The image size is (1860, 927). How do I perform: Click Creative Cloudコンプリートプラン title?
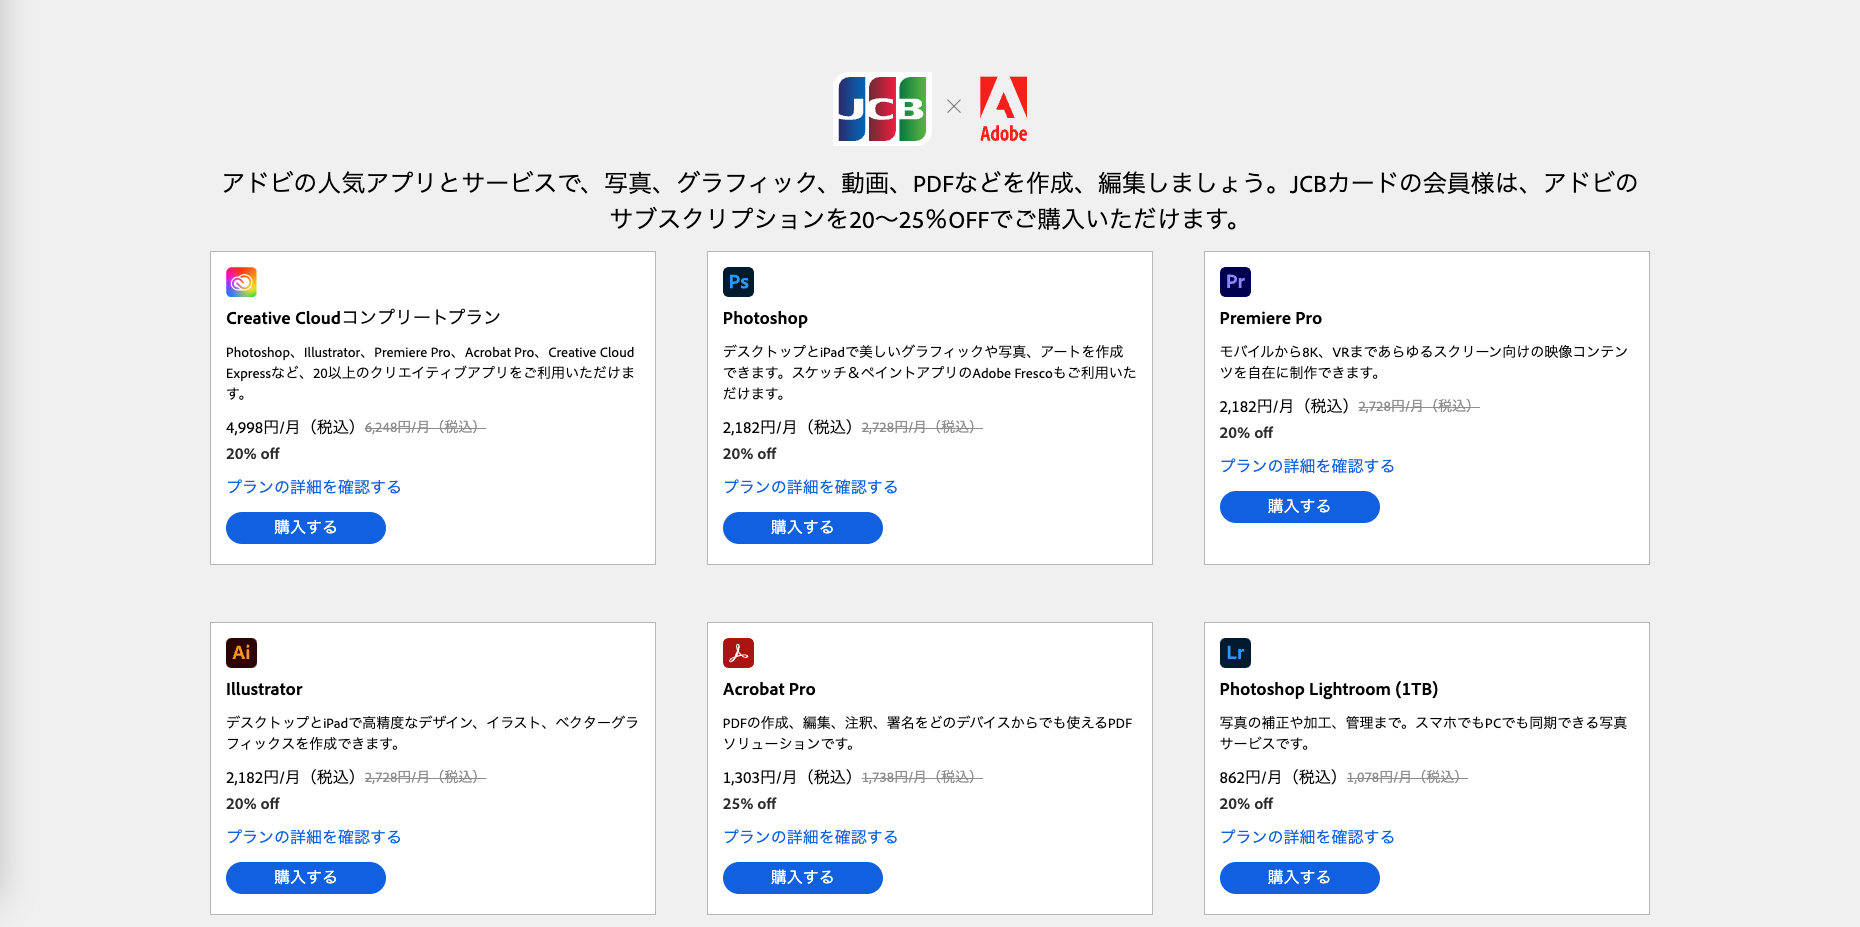[363, 318]
